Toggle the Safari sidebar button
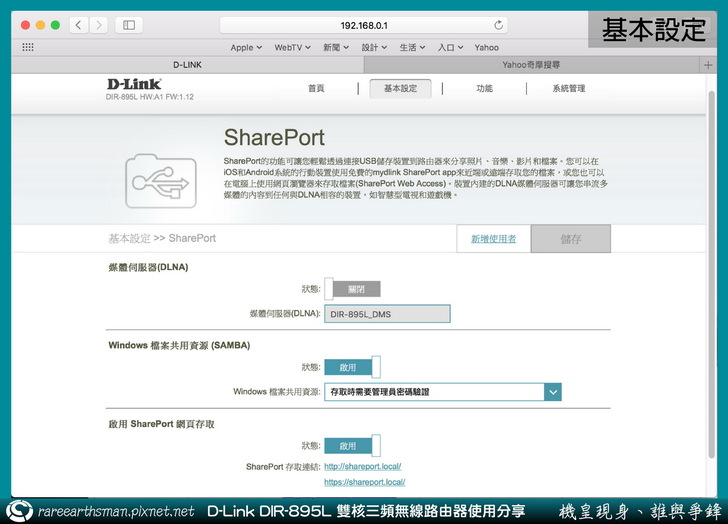This screenshot has height=524, width=728. (x=129, y=24)
